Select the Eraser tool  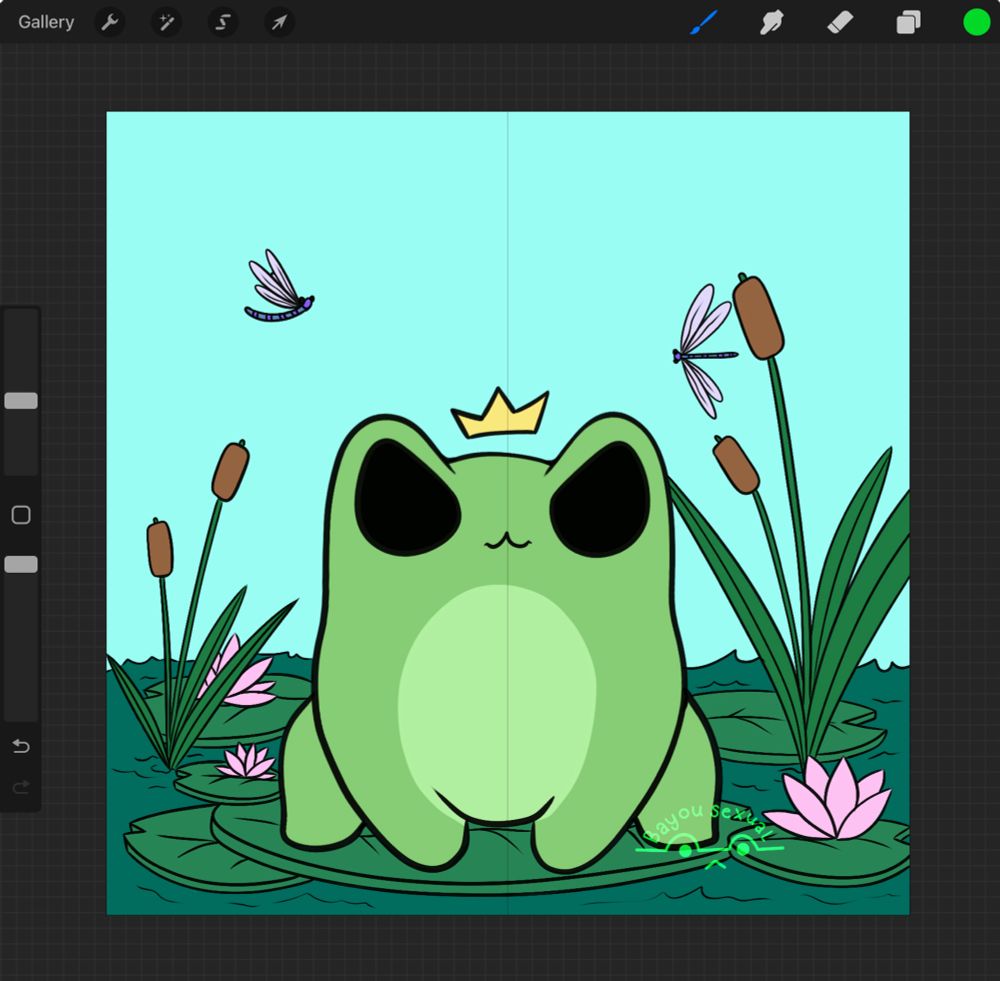840,22
